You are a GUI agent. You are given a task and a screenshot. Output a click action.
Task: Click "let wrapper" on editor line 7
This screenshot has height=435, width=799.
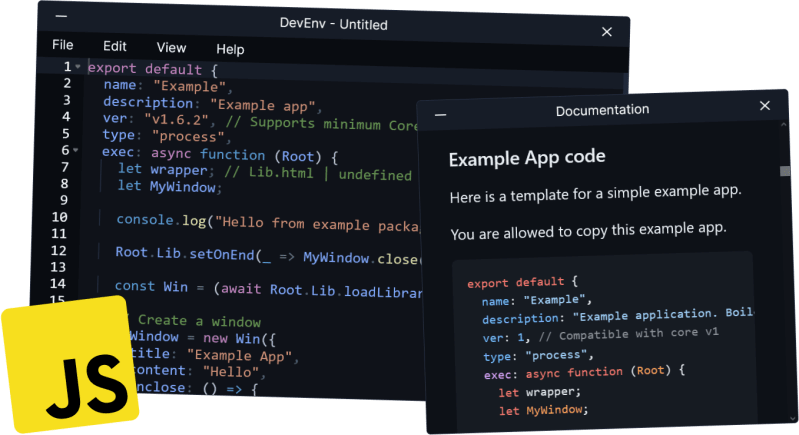point(163,169)
